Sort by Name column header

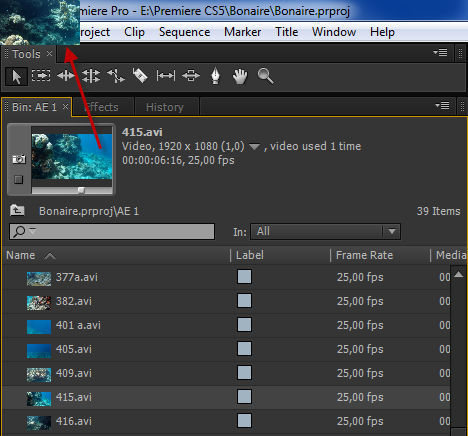pos(21,255)
